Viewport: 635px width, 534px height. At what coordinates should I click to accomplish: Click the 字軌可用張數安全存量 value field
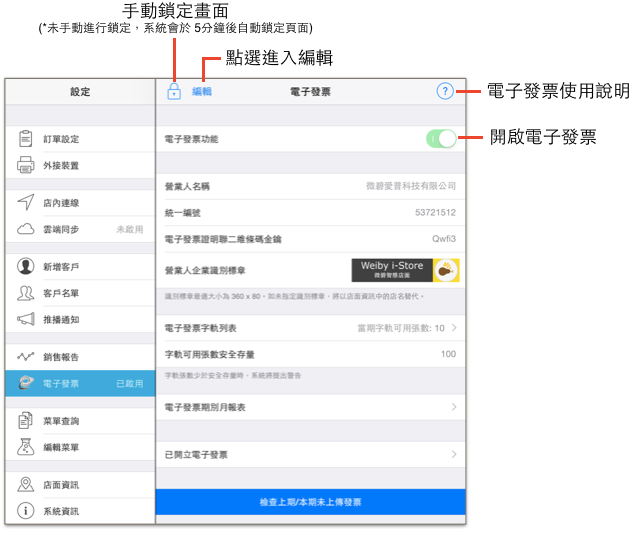(x=448, y=354)
